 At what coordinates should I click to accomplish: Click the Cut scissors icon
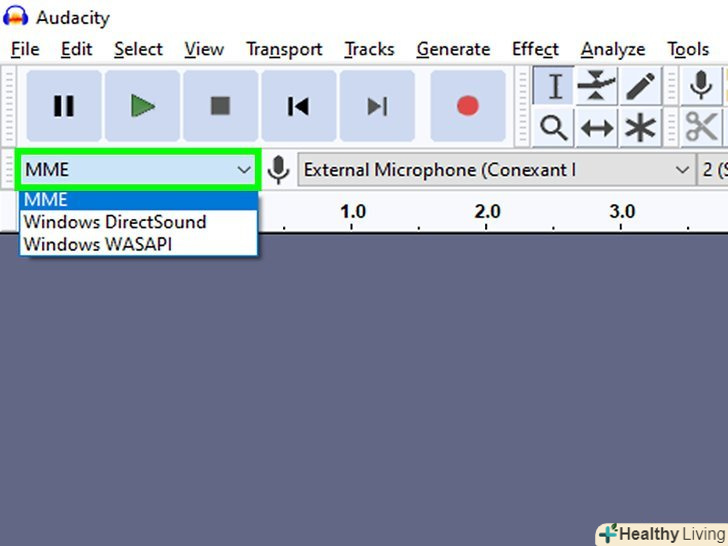tap(701, 128)
